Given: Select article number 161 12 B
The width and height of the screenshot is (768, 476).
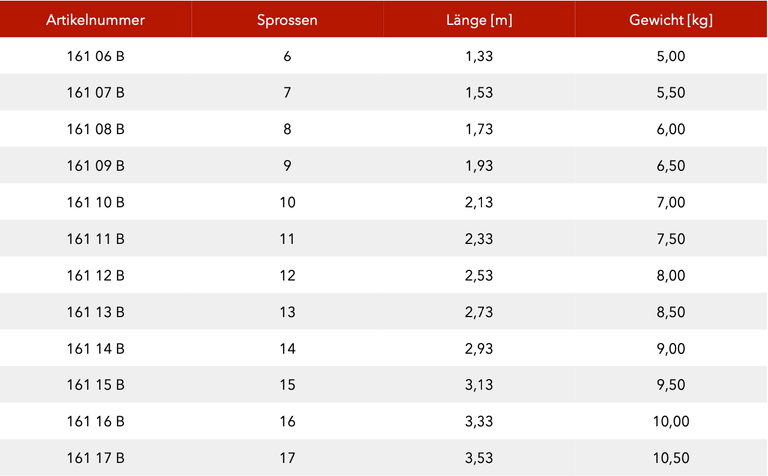Looking at the screenshot, I should (x=96, y=276).
